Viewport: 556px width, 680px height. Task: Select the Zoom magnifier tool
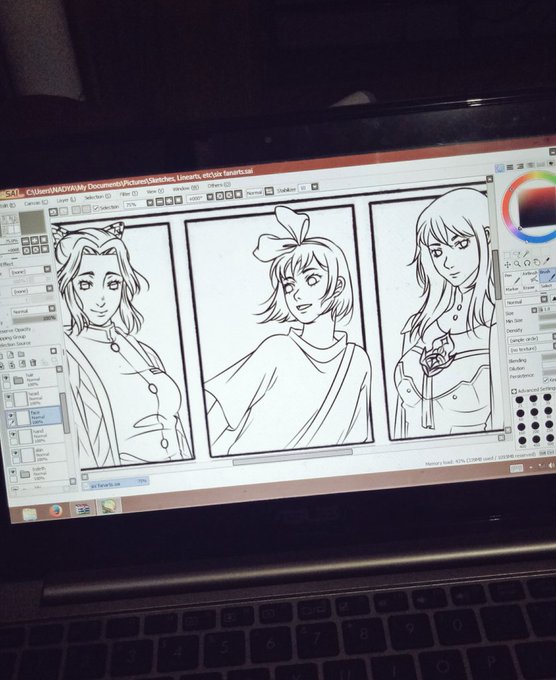pos(517,264)
